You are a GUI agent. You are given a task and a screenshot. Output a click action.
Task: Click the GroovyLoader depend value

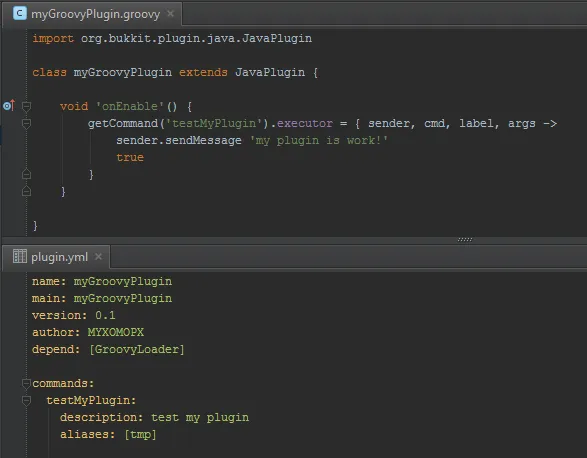(137, 349)
